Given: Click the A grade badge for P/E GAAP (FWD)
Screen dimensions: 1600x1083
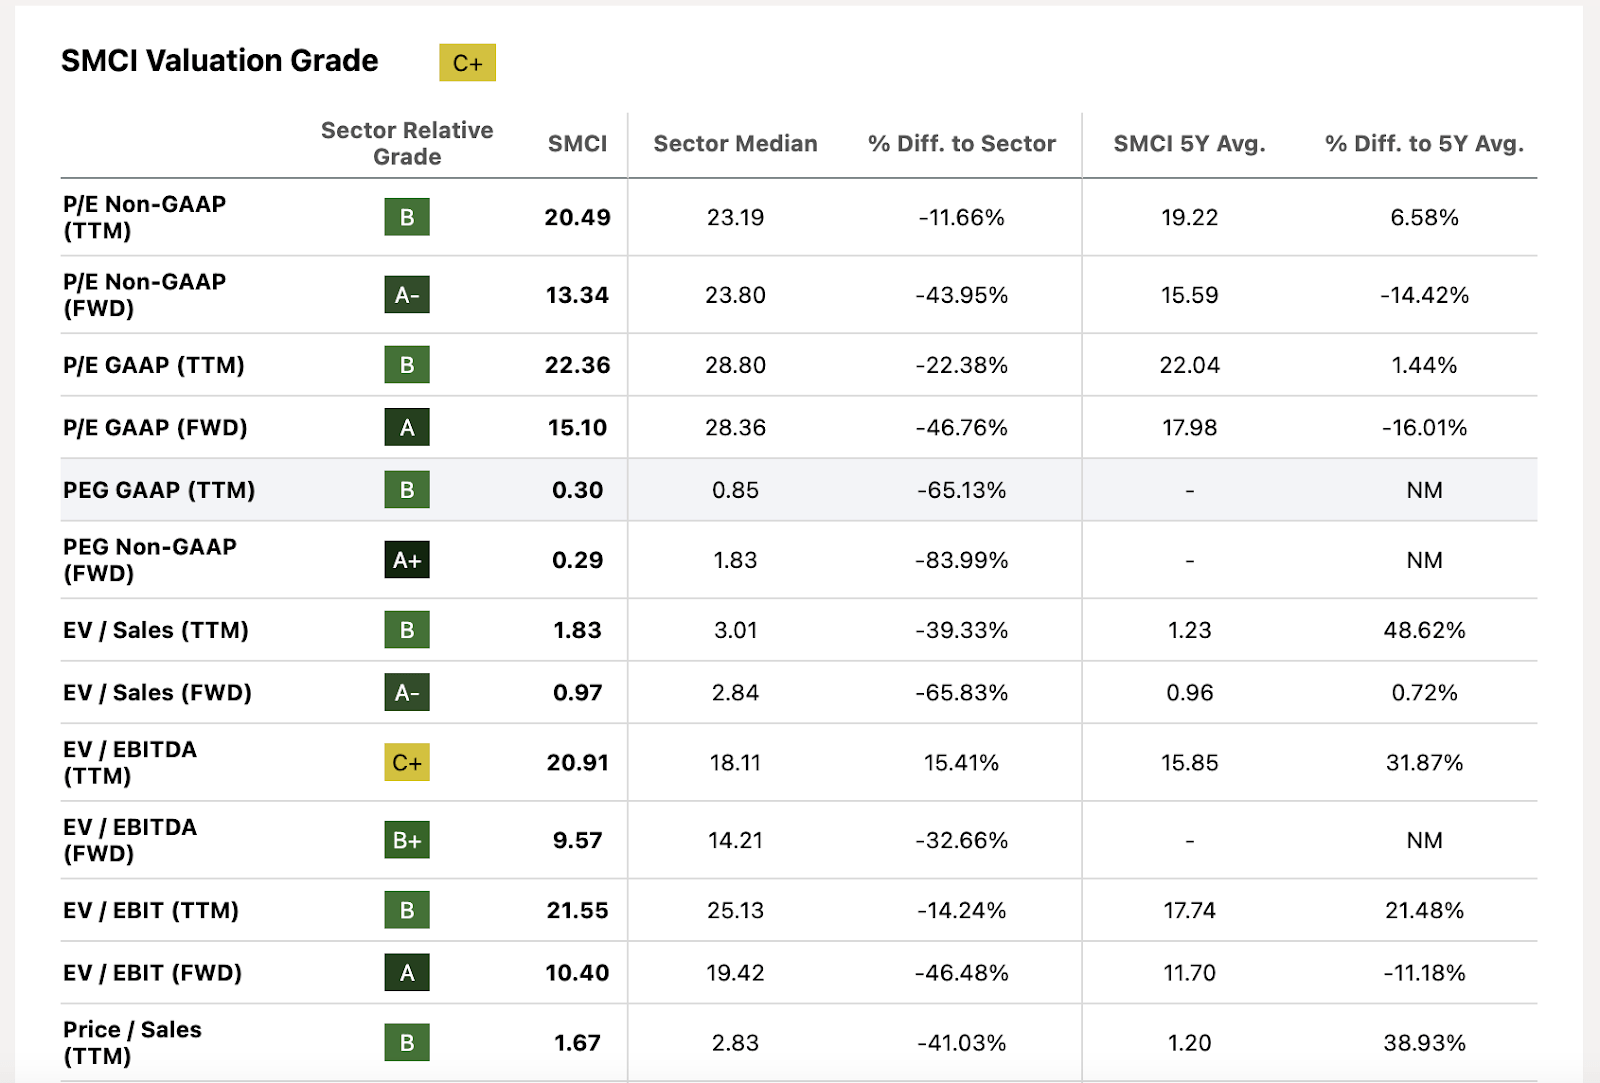Looking at the screenshot, I should (x=407, y=428).
